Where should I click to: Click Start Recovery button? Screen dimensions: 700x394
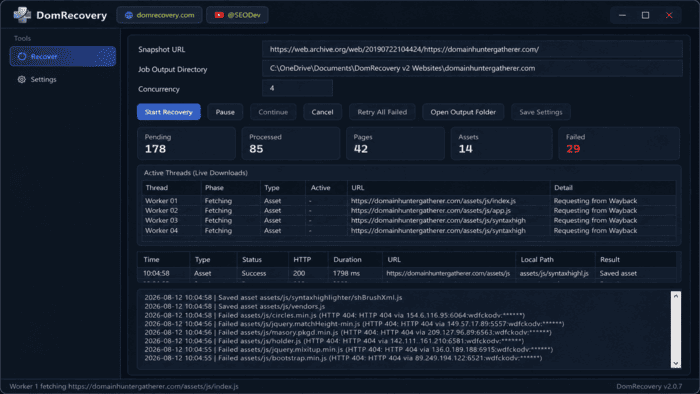[169, 112]
